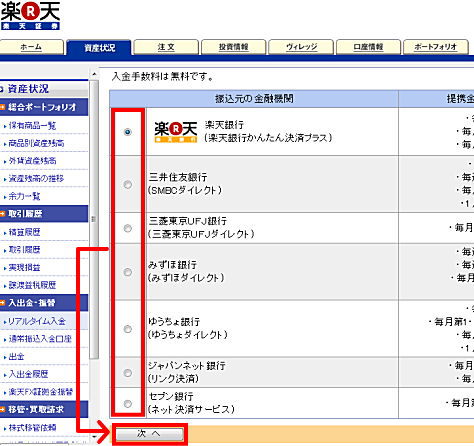Open the 口座情報 tab

tap(368, 47)
